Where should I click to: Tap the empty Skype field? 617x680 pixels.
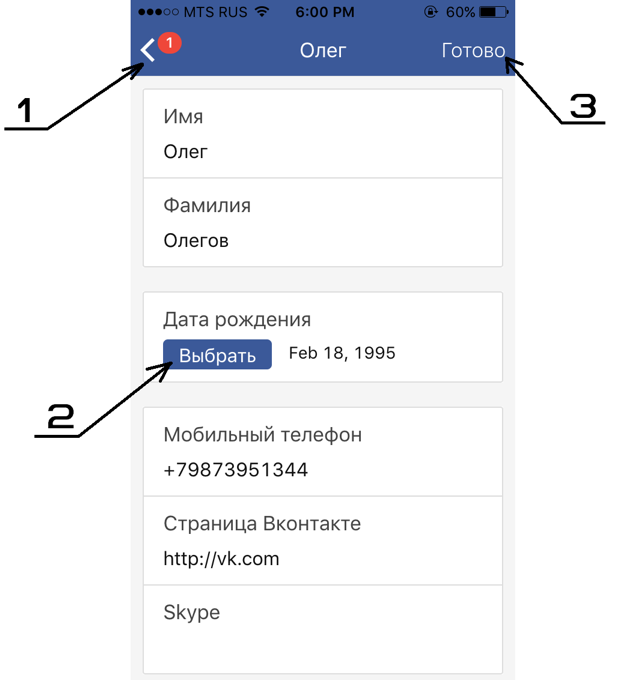pyautogui.click(x=323, y=630)
